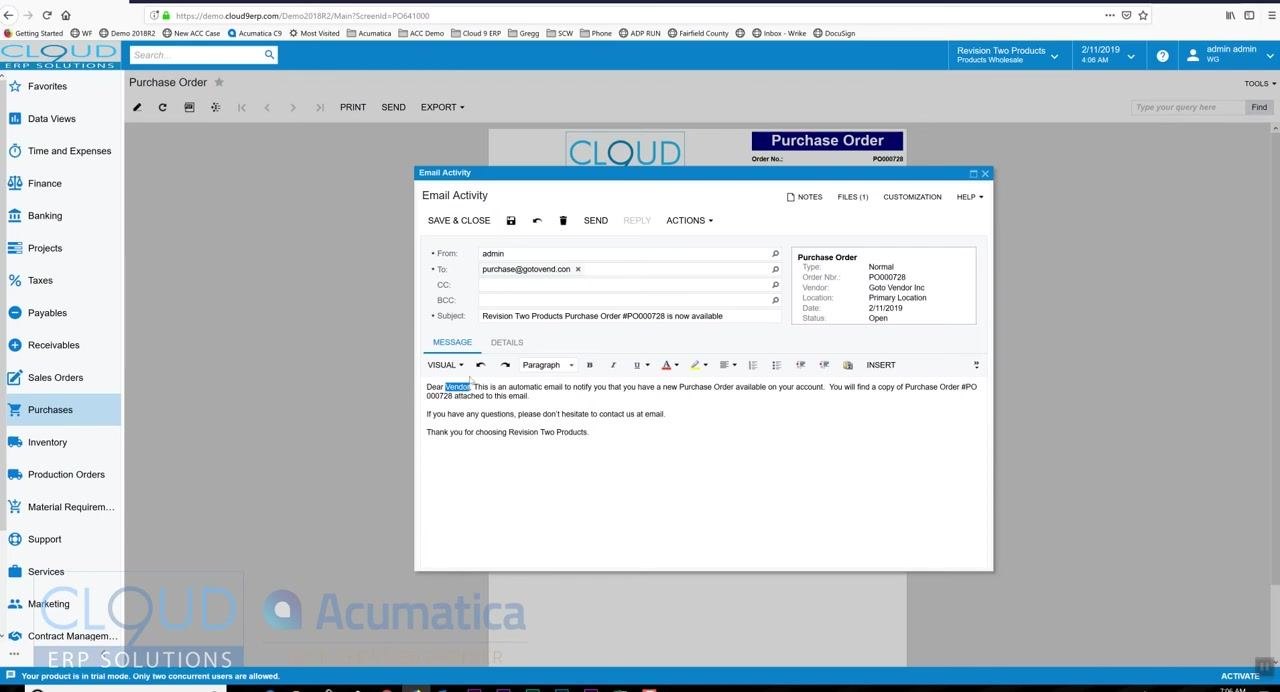Image resolution: width=1280 pixels, height=692 pixels.
Task: Switch to the DETAILS tab
Action: pyautogui.click(x=507, y=343)
